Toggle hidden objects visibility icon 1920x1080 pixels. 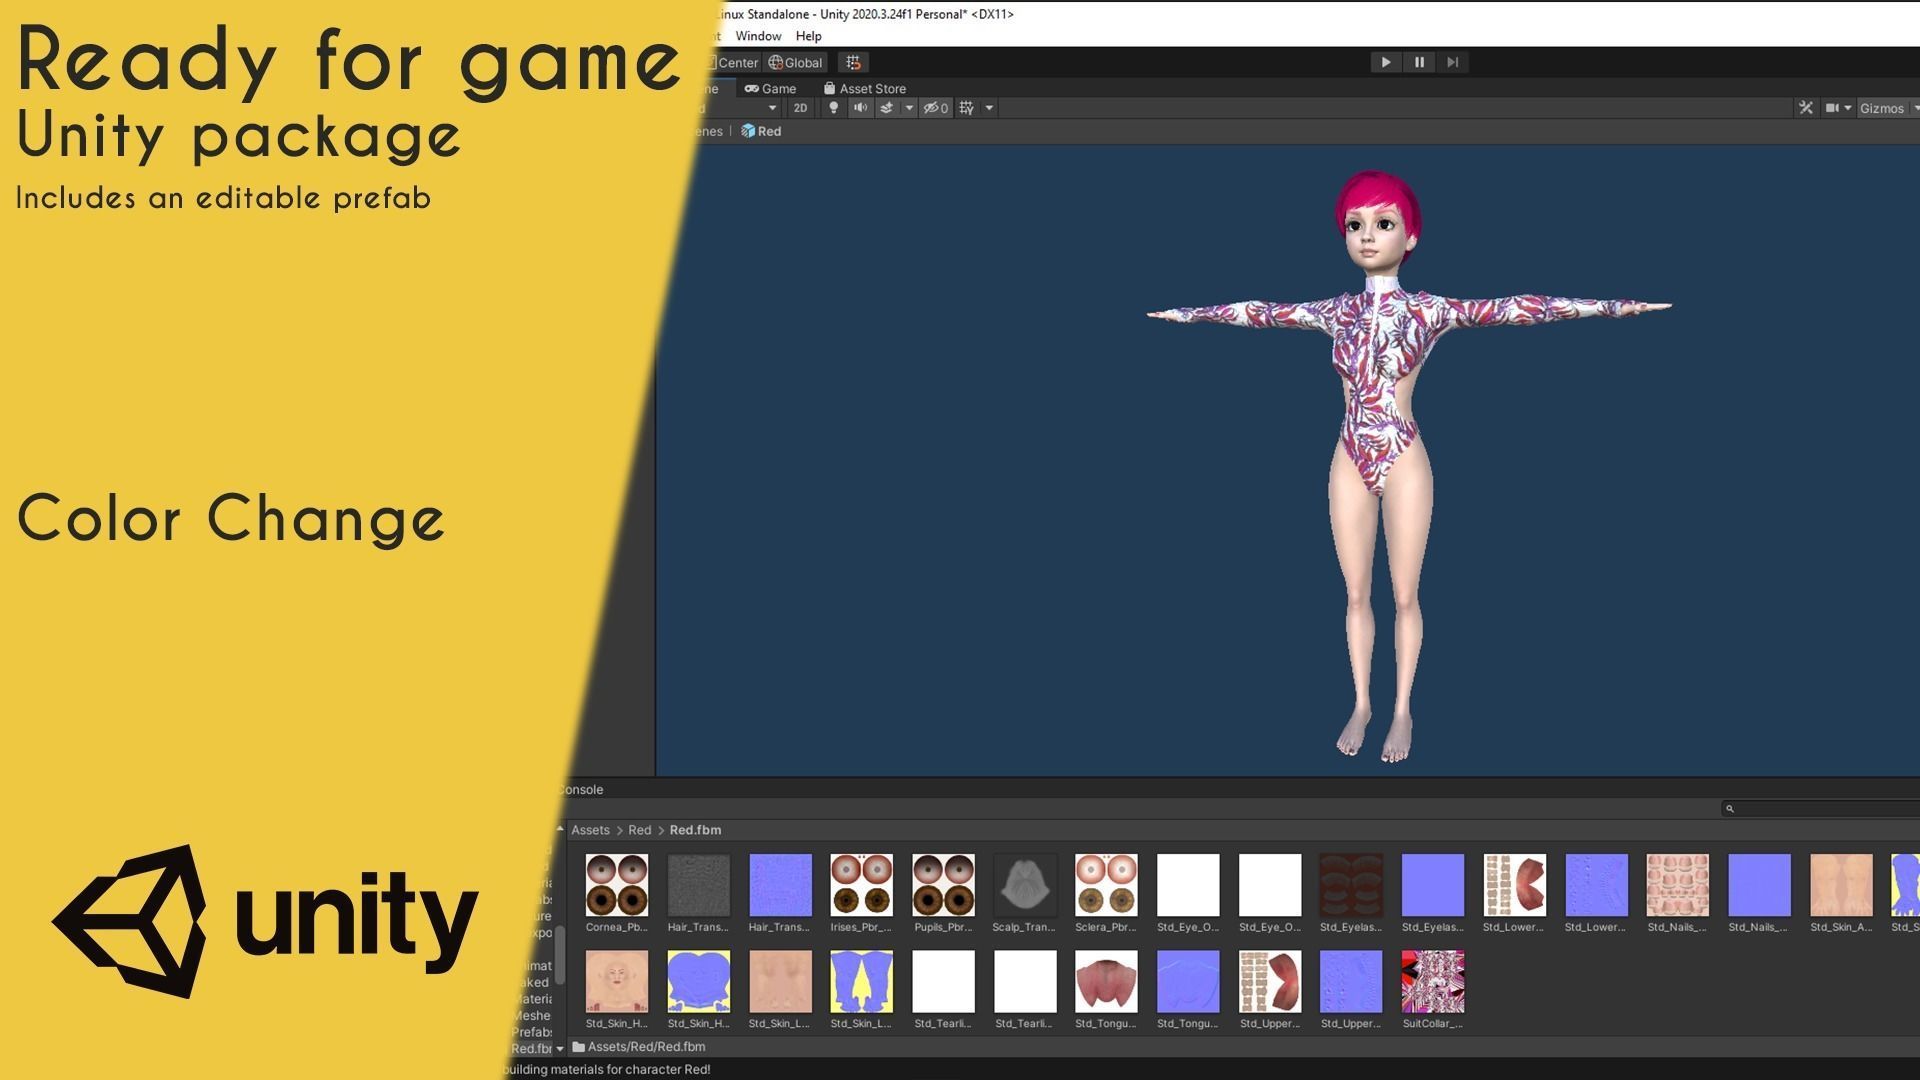click(935, 108)
